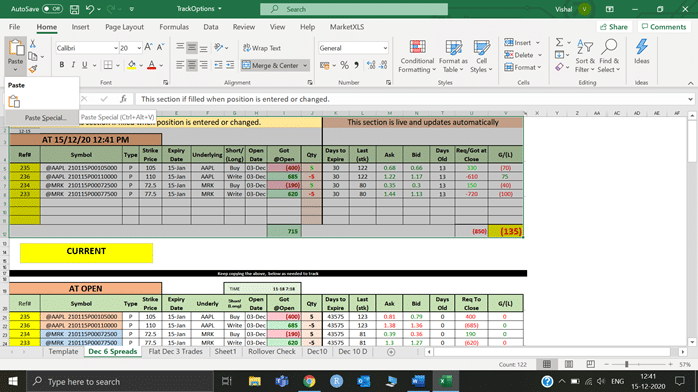Screen dimensions: 698x392
Task: Click the Save icon in title bar
Action: coord(74,9)
